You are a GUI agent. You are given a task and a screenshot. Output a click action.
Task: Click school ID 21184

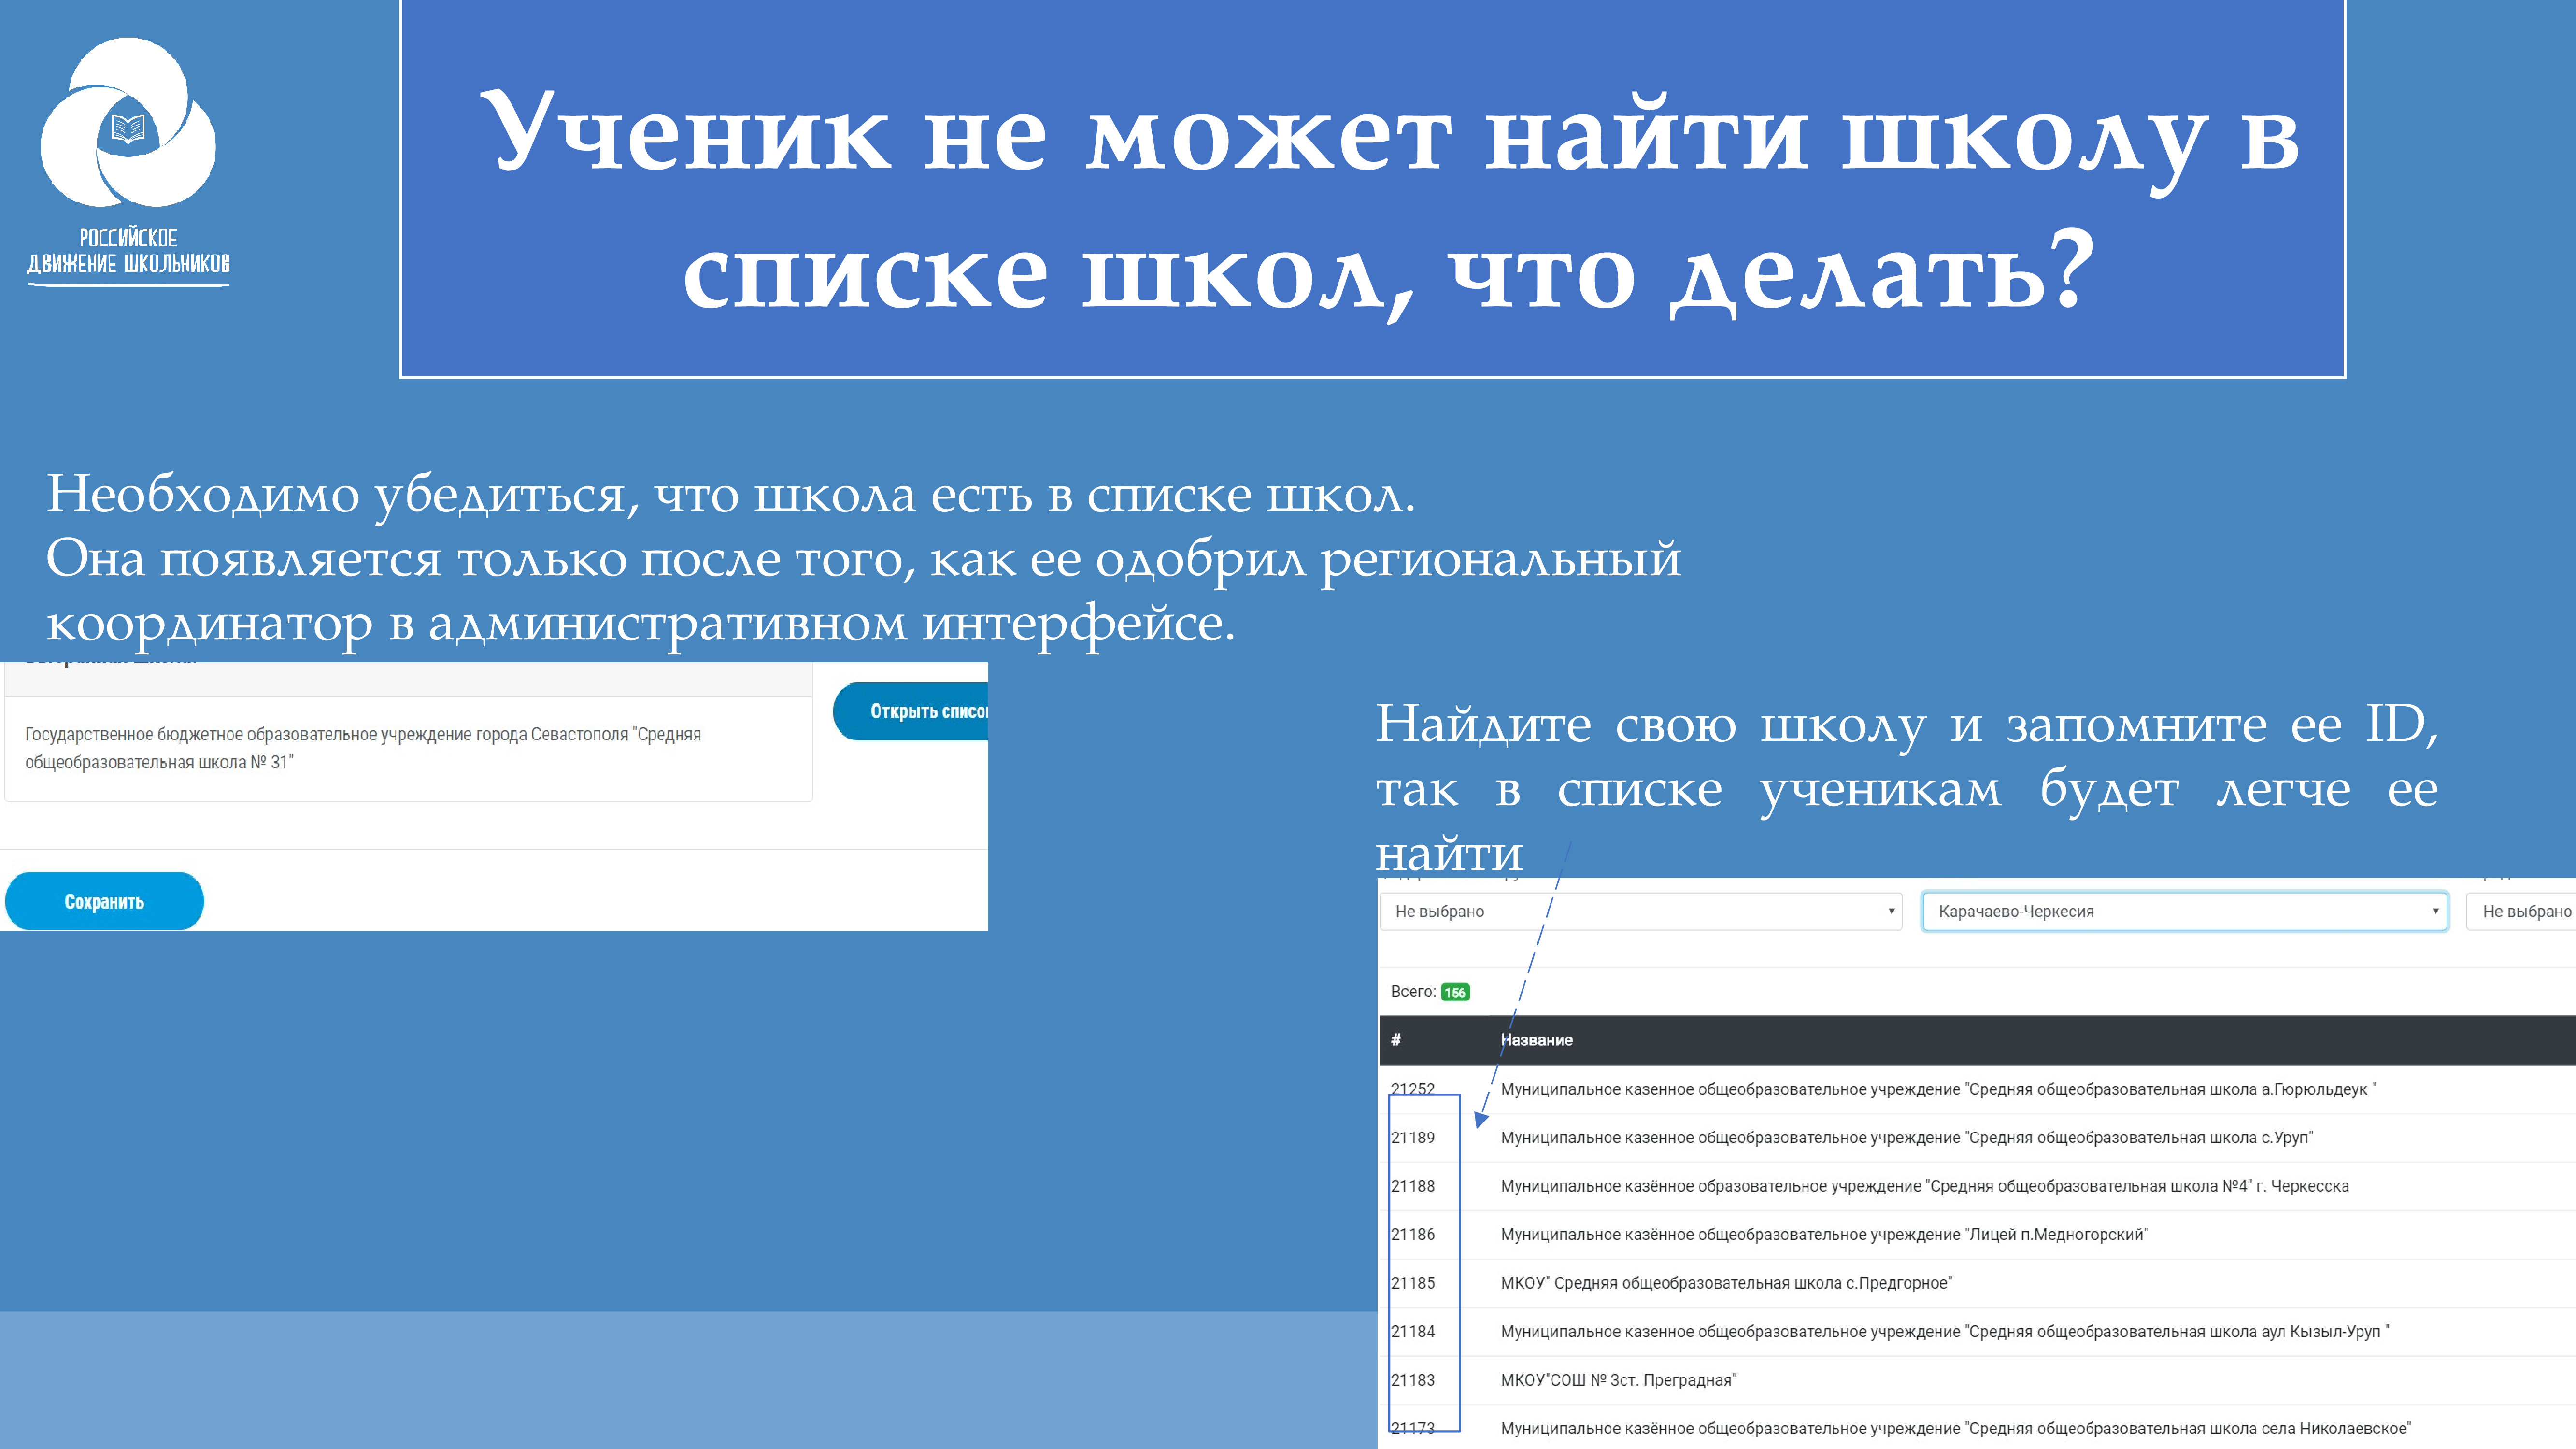click(1412, 1331)
